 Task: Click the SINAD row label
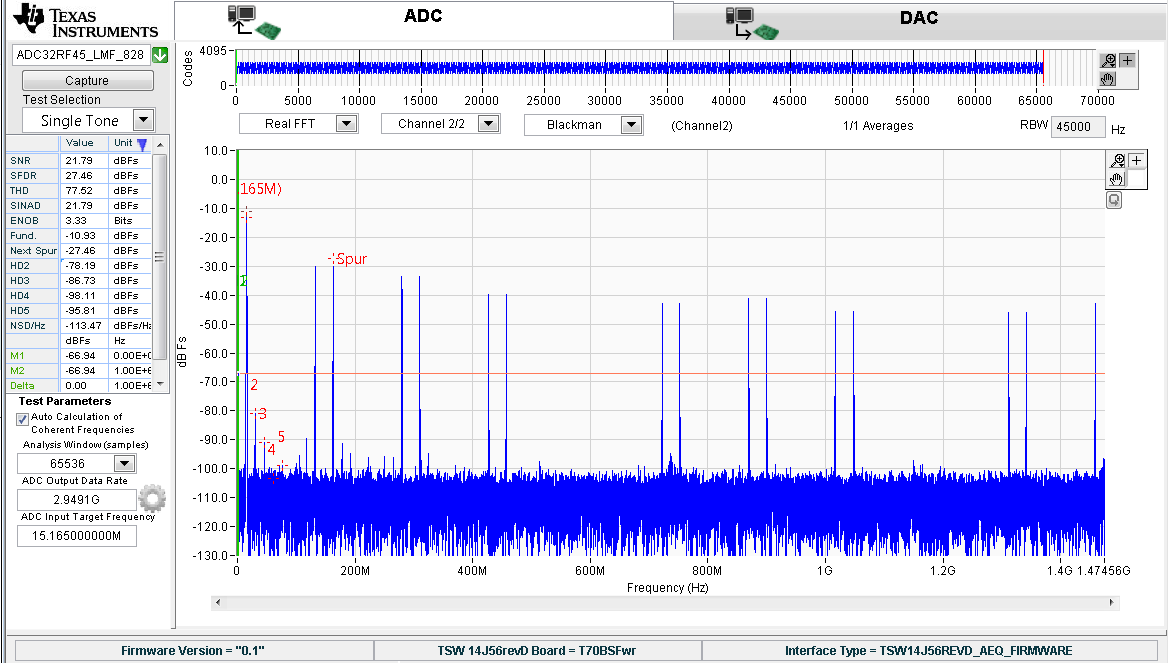(25, 206)
